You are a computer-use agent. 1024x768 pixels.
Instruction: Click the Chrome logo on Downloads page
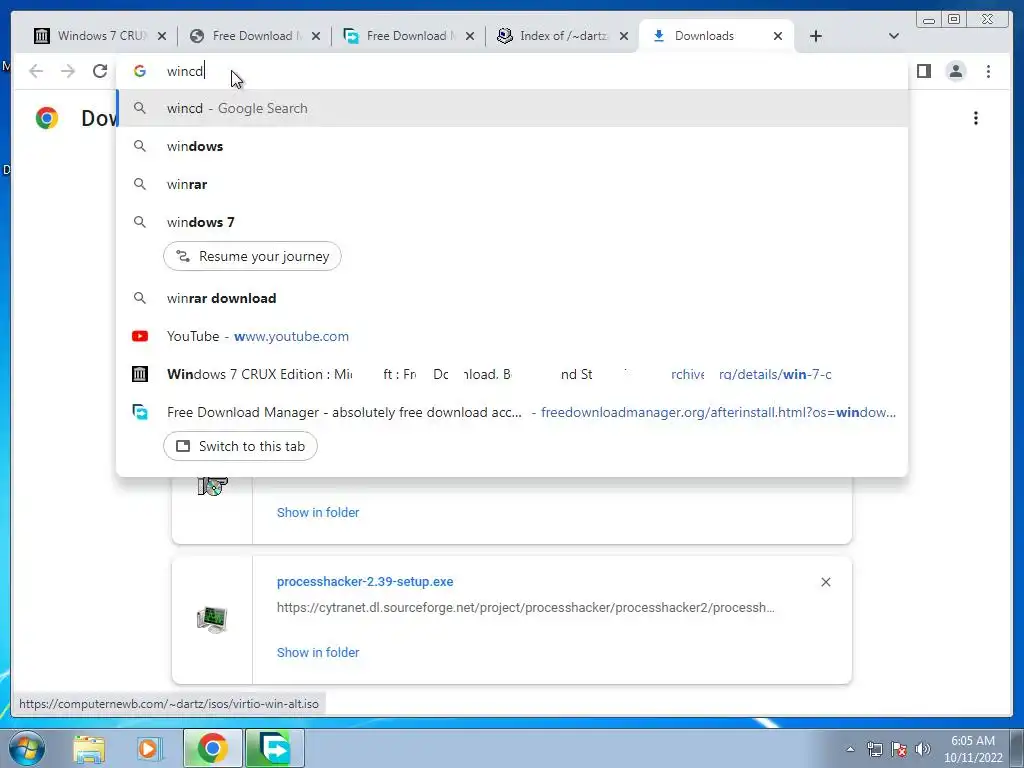point(46,118)
